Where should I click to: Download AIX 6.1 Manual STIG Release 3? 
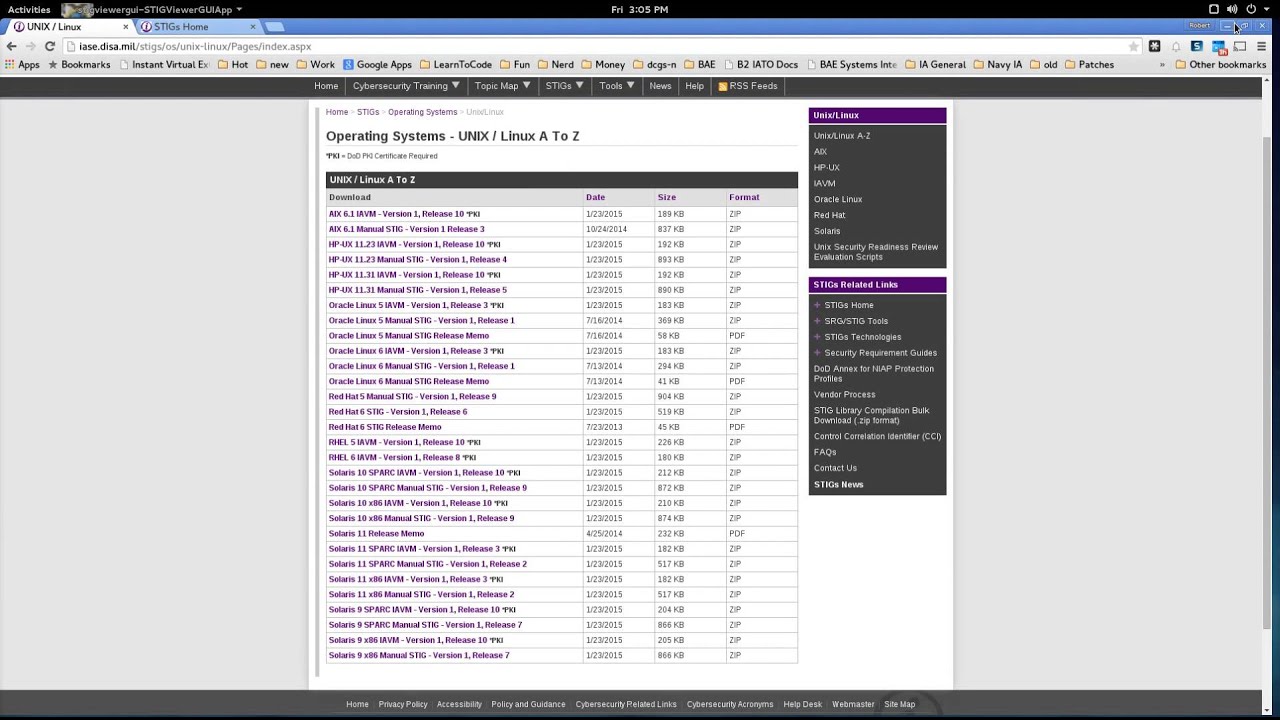tap(406, 229)
